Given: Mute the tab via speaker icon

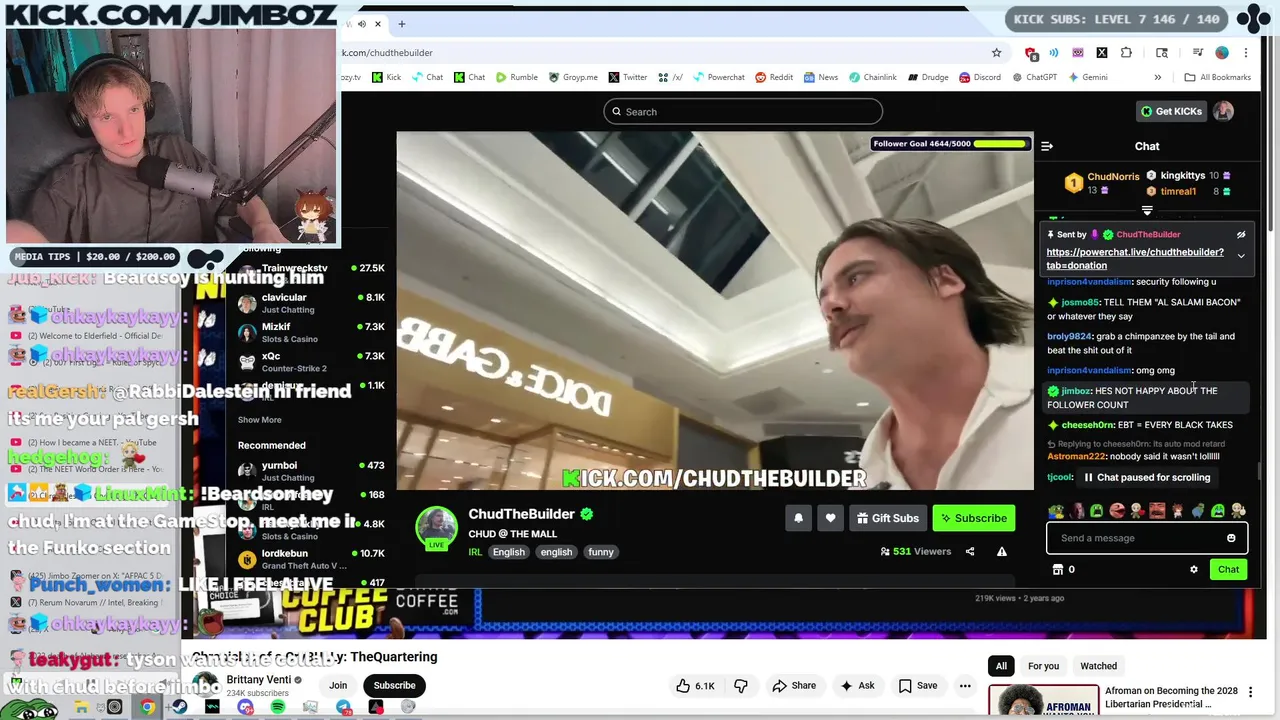Looking at the screenshot, I should click(361, 24).
